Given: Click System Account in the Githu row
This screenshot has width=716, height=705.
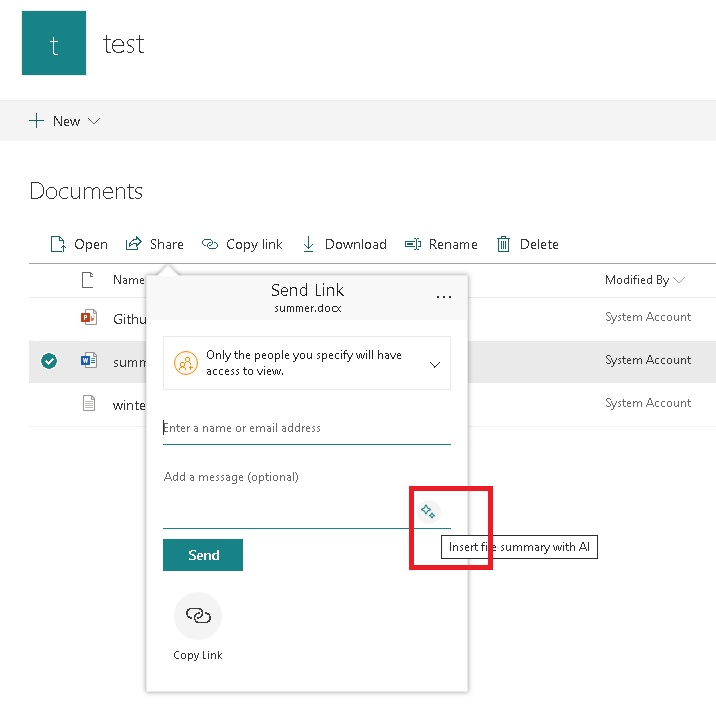Looking at the screenshot, I should coord(648,317).
